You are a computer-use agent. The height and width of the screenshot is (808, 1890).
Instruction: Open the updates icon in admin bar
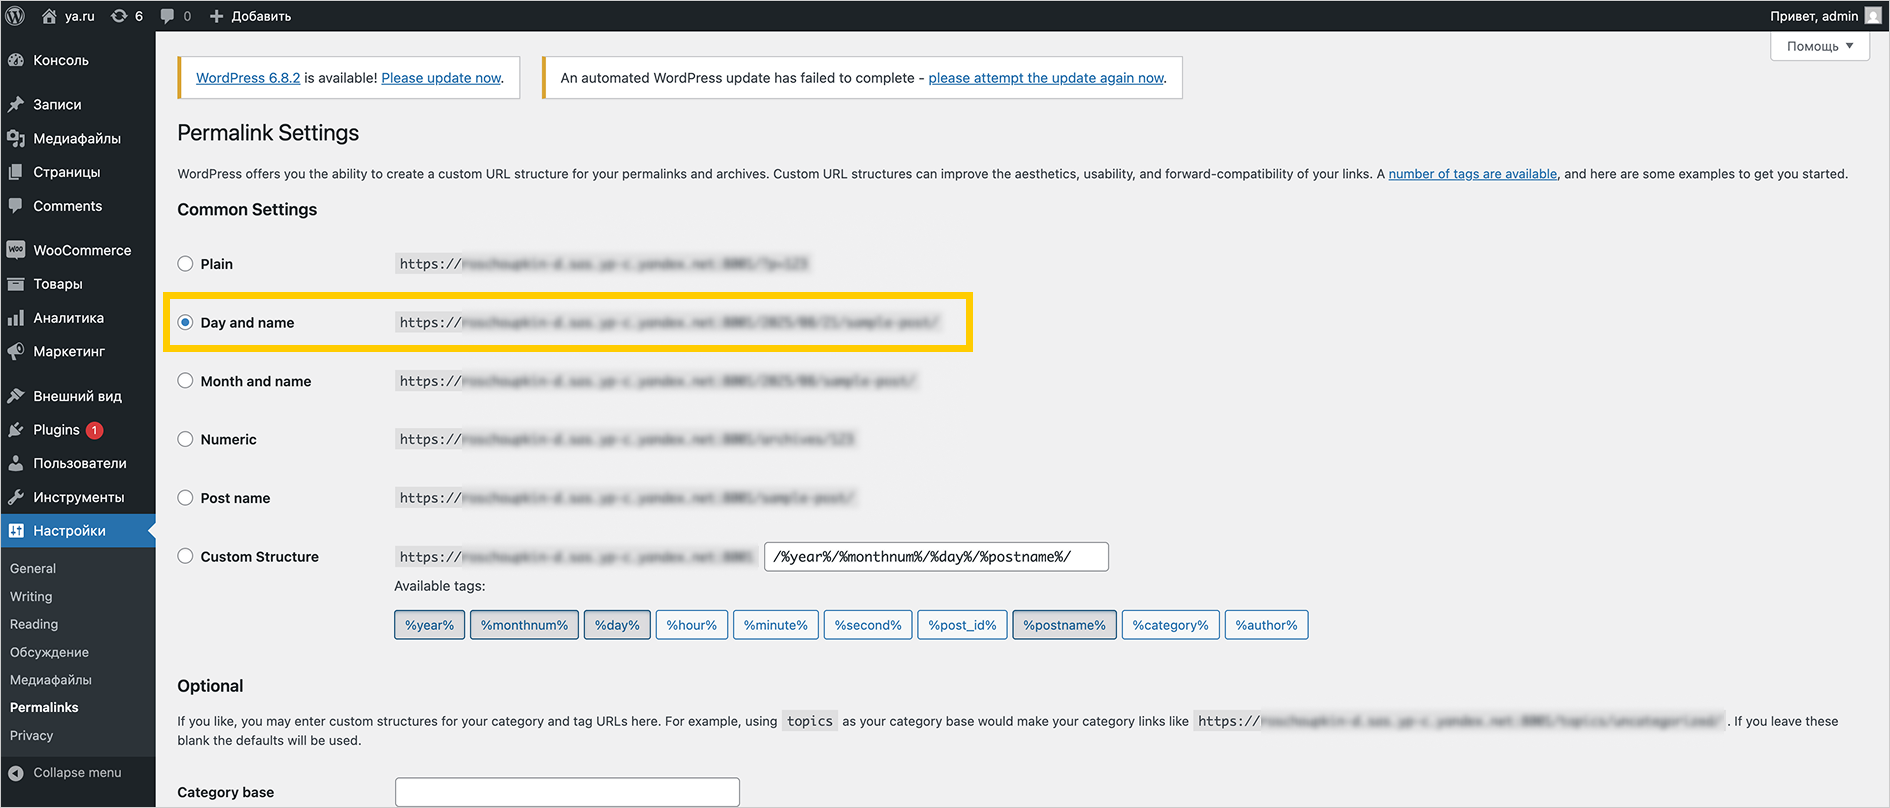pyautogui.click(x=120, y=16)
